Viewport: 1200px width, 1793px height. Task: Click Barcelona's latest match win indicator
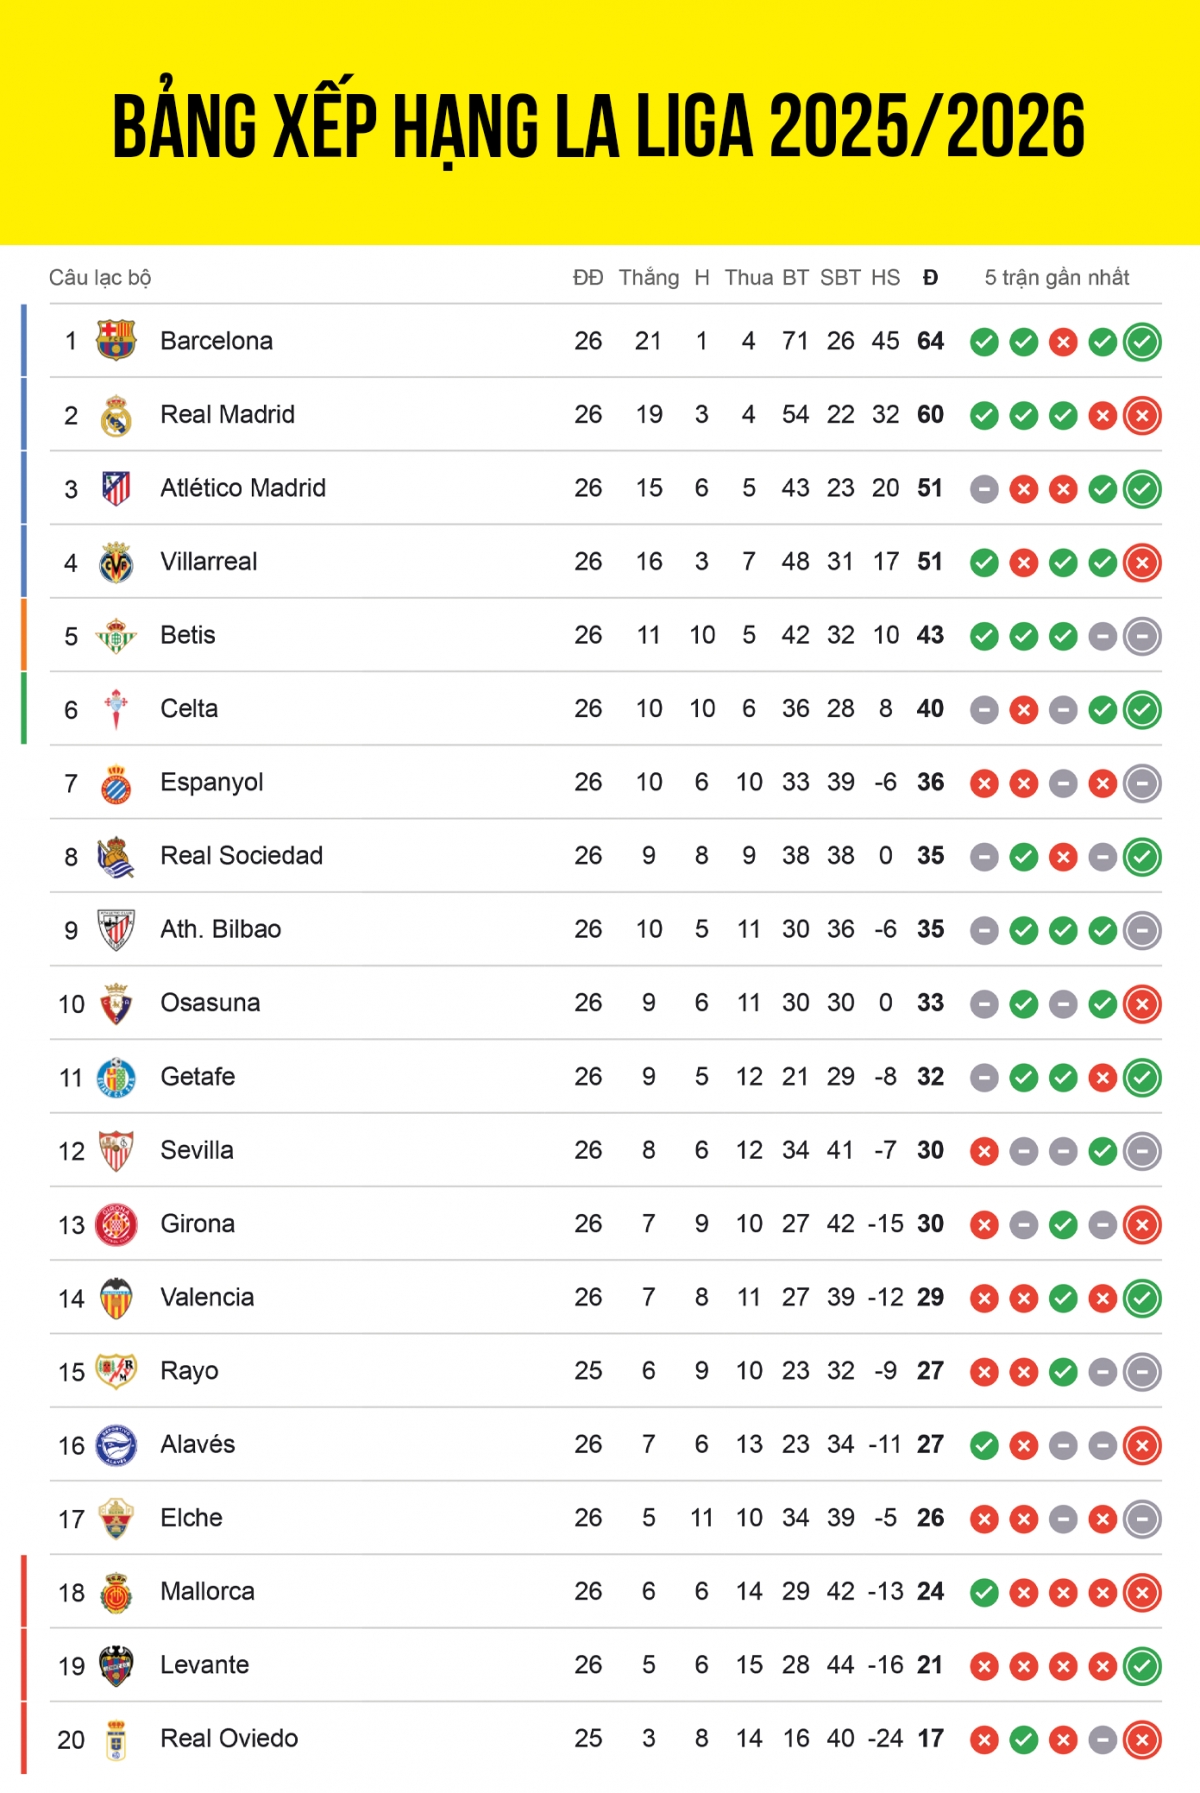(x=1142, y=342)
